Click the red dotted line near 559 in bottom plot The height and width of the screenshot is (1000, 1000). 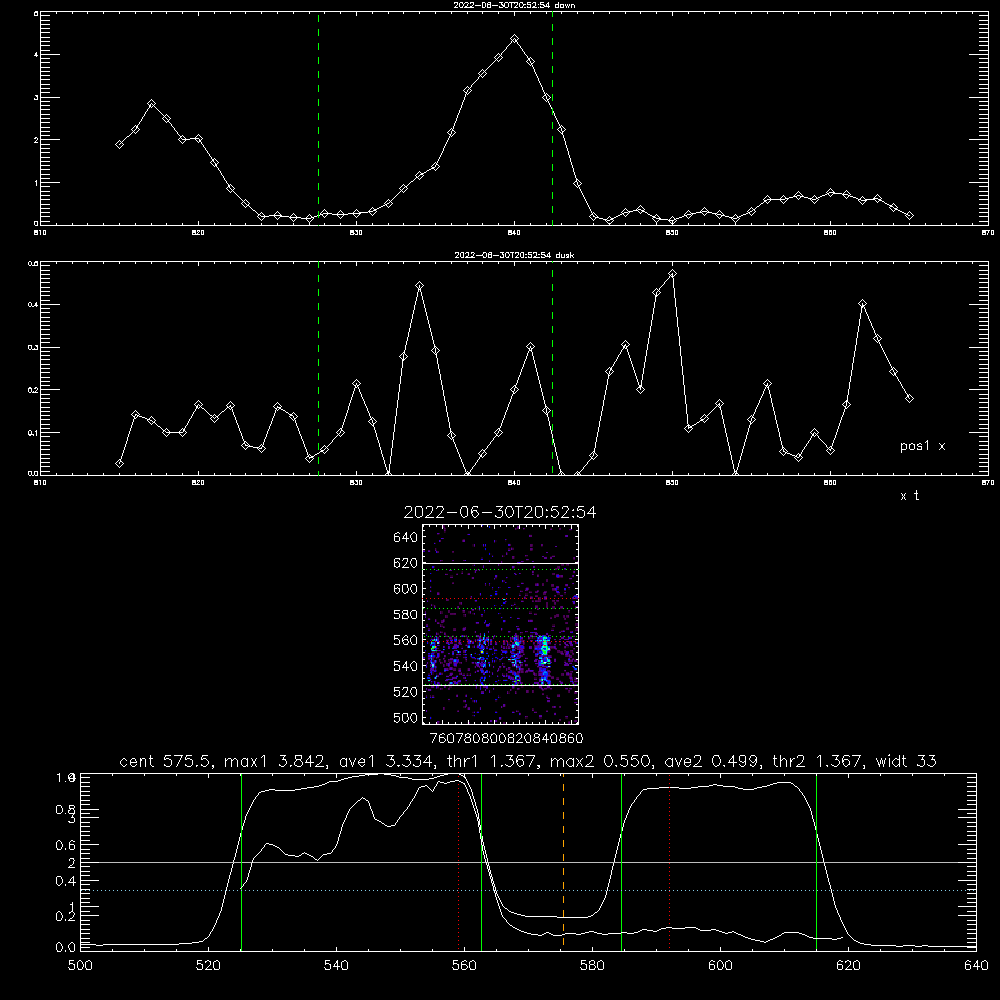[x=459, y=862]
